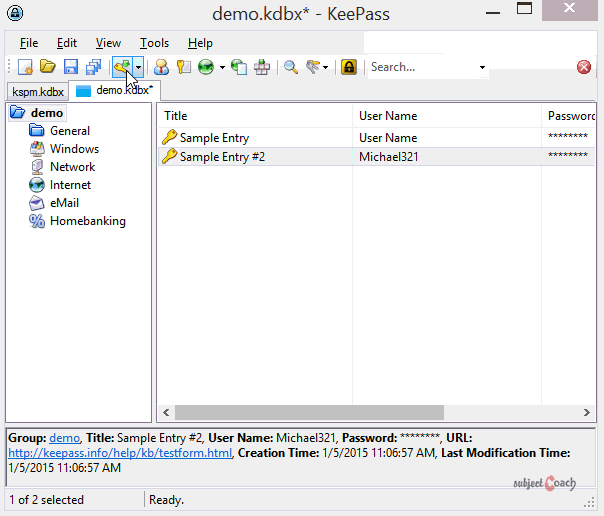Click the New database toolbar icon
The width and height of the screenshot is (604, 516).
tap(25, 67)
